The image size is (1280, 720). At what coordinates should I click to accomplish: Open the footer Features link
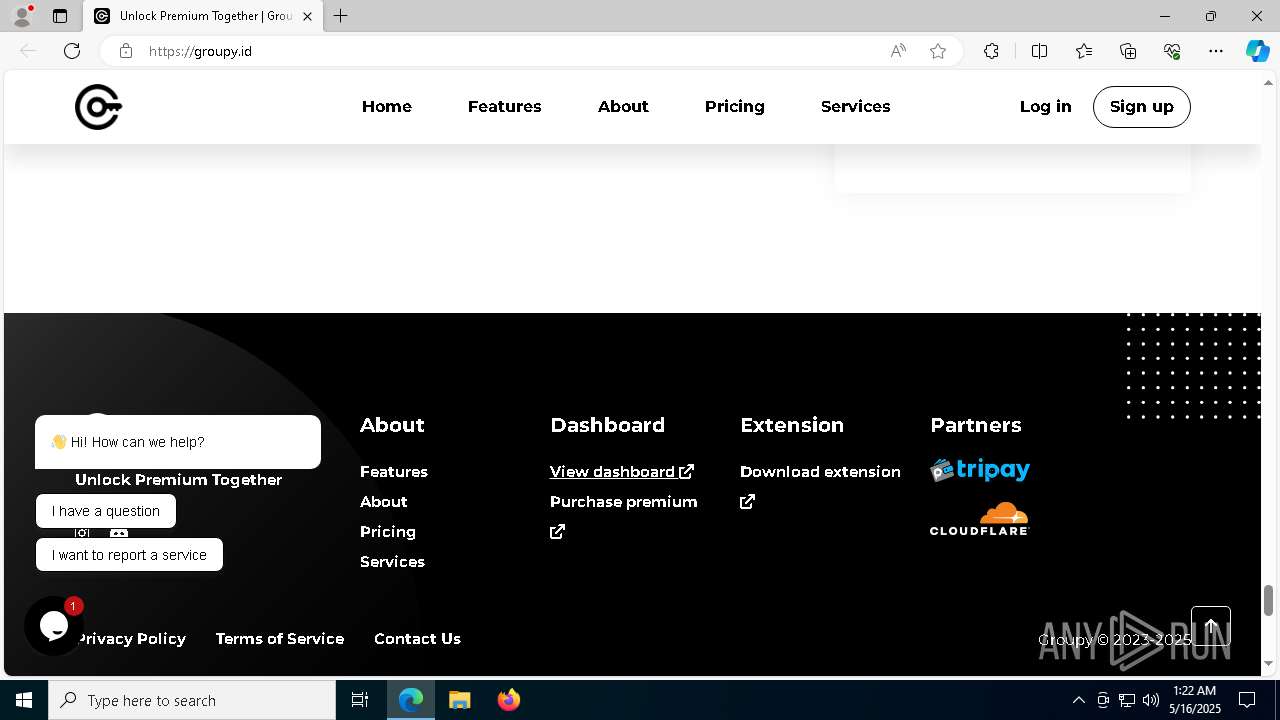click(394, 471)
